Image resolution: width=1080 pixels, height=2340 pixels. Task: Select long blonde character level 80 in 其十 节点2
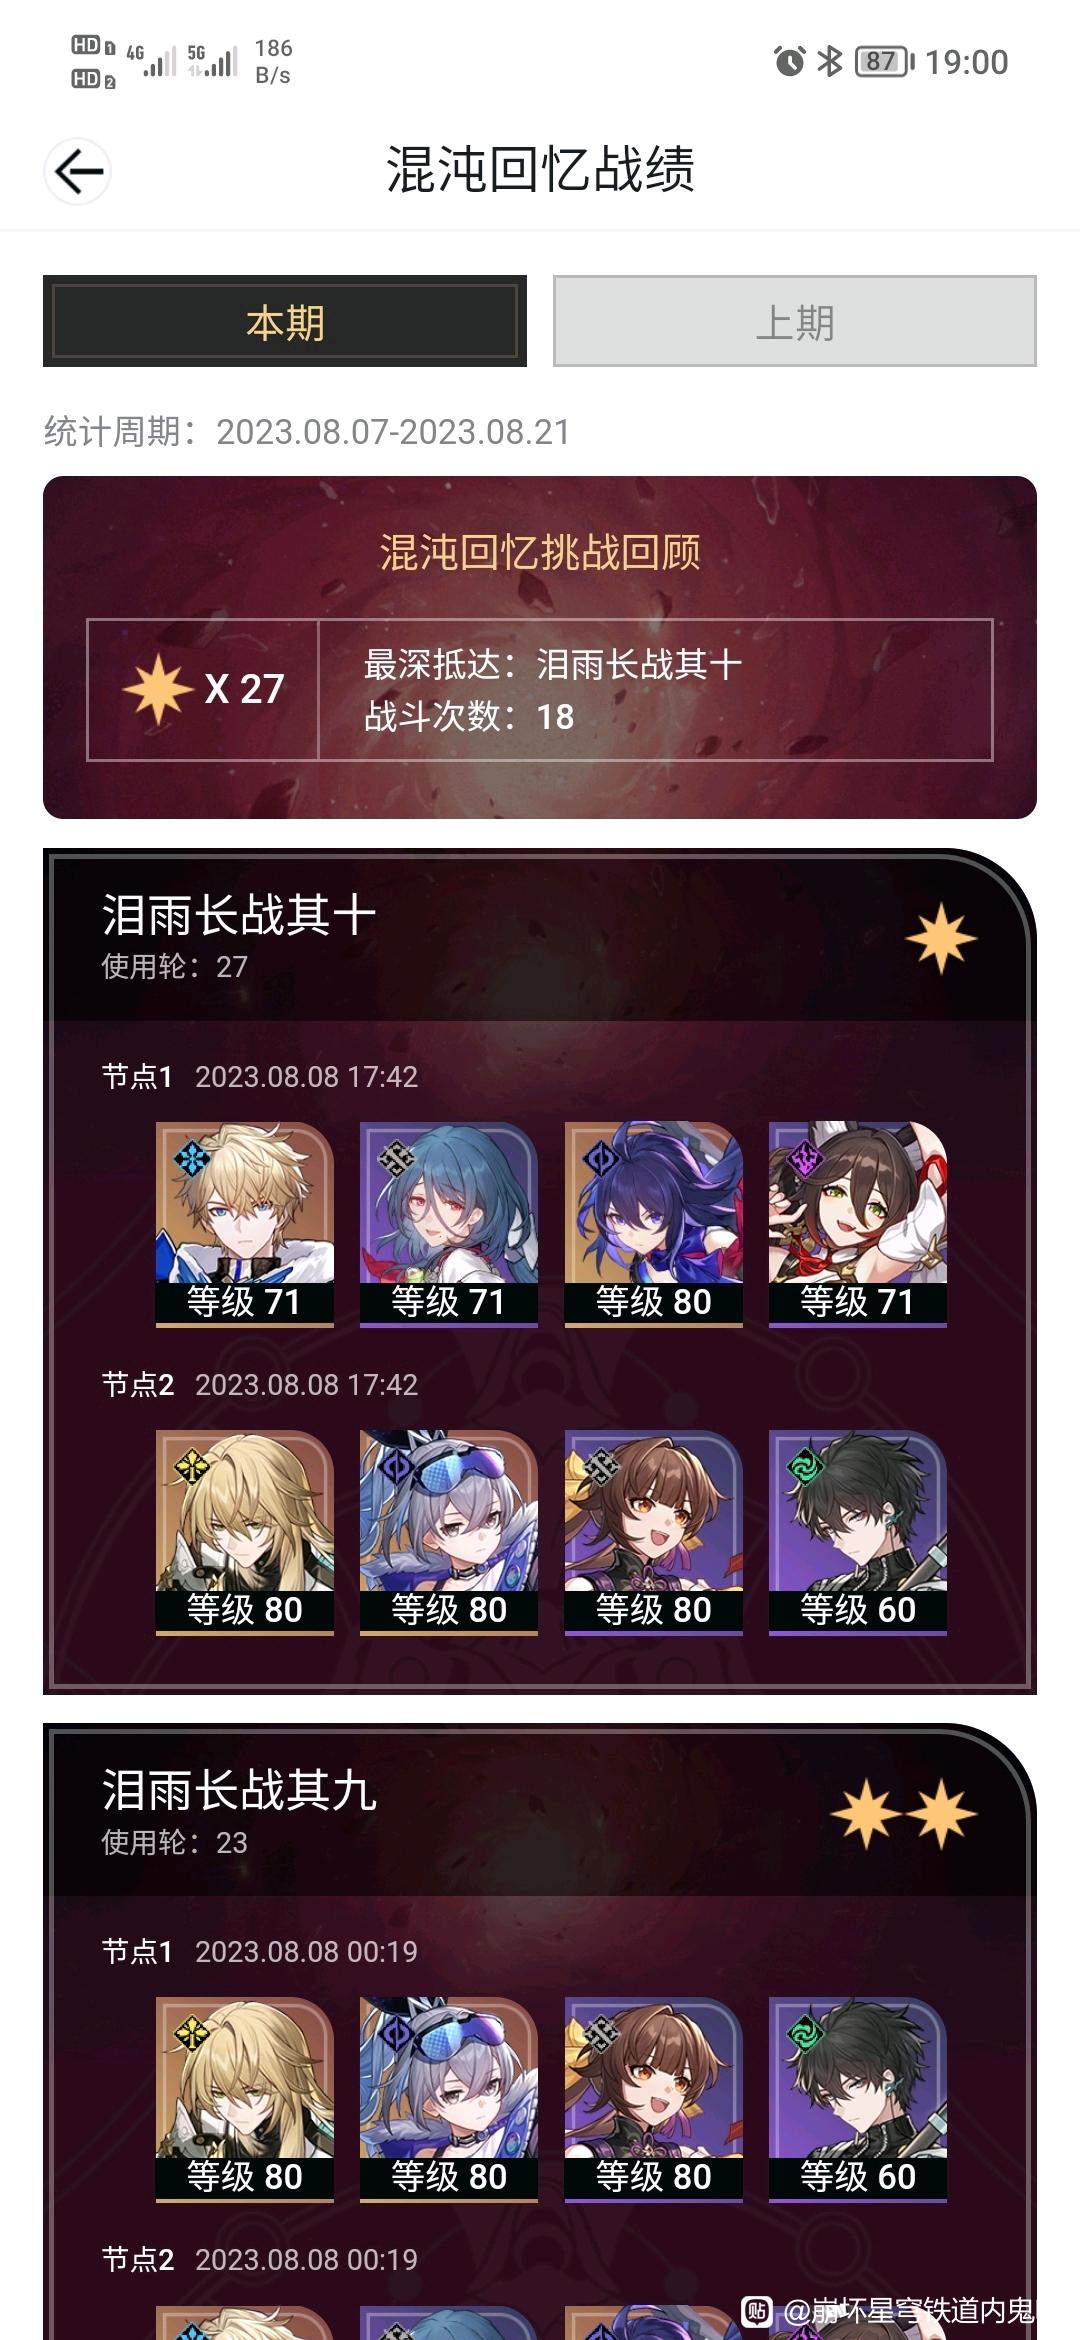pos(245,1532)
